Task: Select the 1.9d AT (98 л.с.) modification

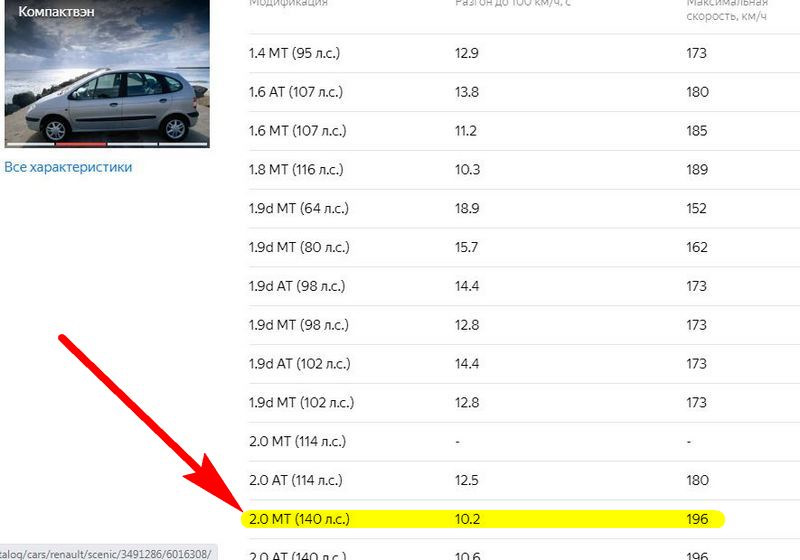Action: coord(297,286)
